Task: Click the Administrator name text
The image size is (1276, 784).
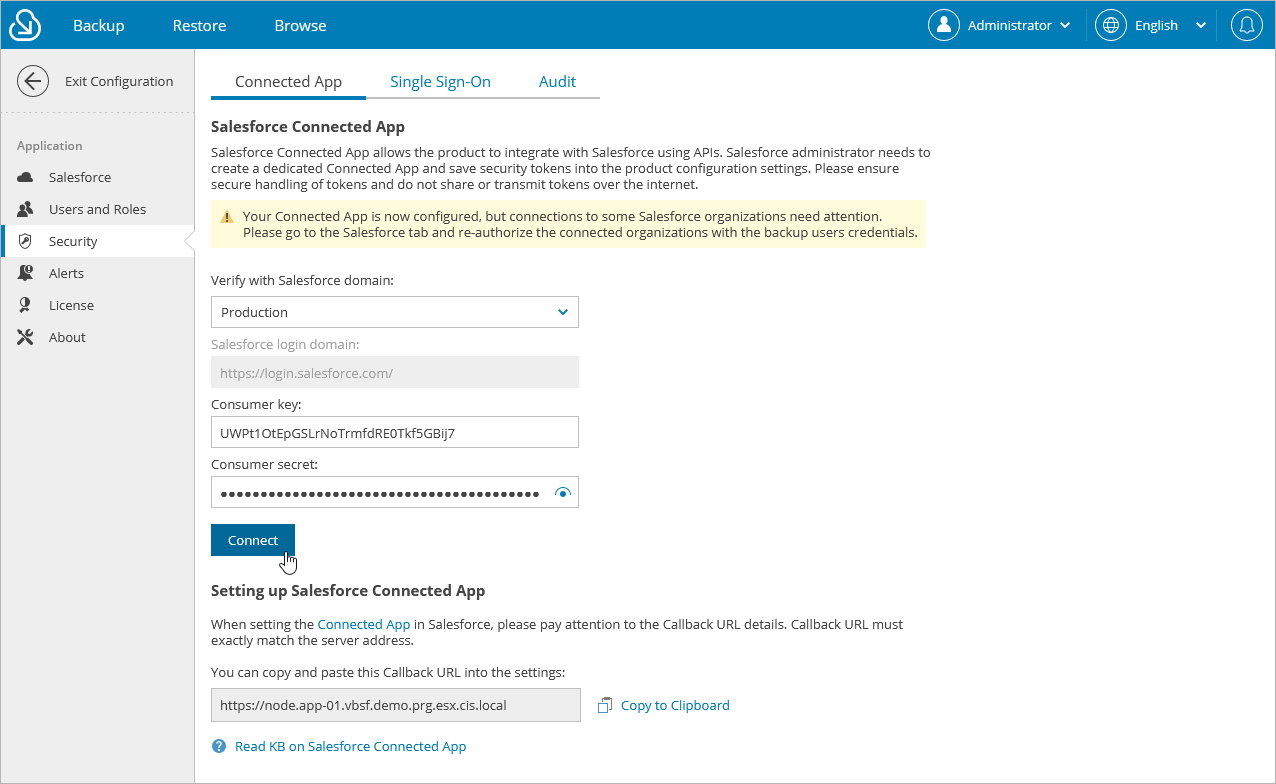Action: point(1010,25)
